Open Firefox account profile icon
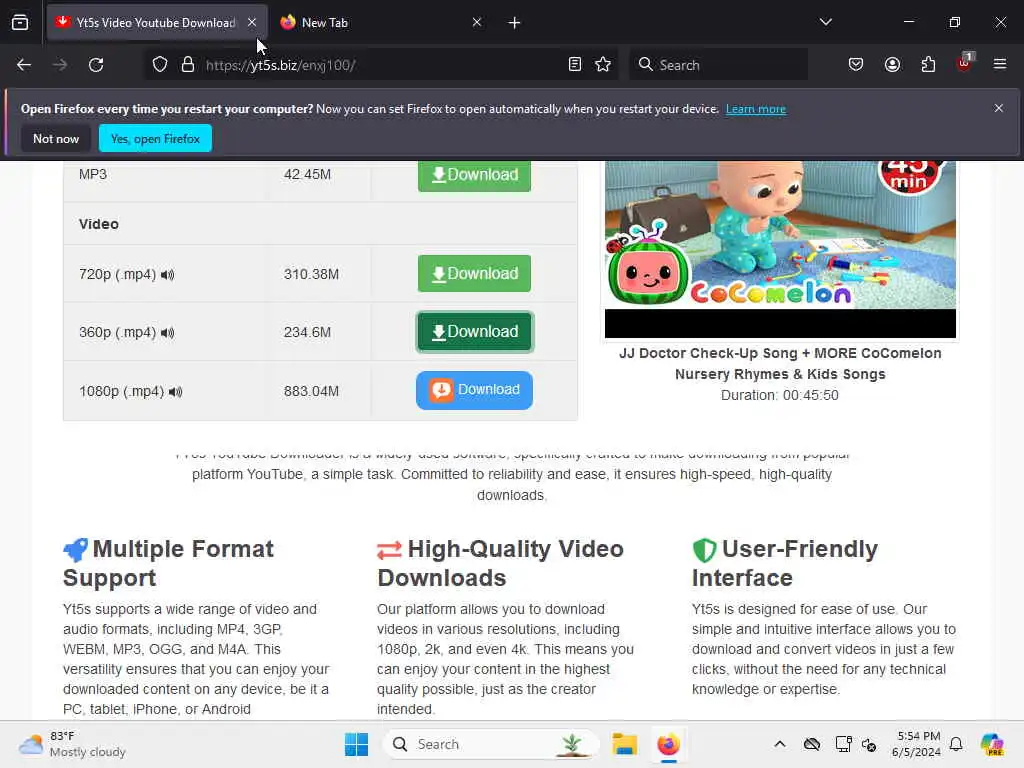 tap(892, 65)
